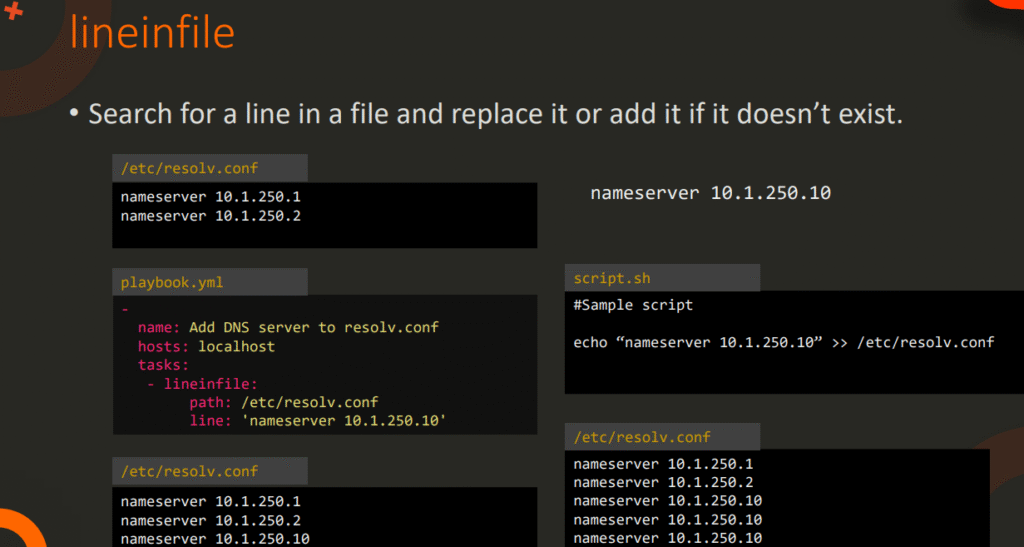Click the orange plus icon in the corner
1024x547 pixels.
tap(13, 11)
